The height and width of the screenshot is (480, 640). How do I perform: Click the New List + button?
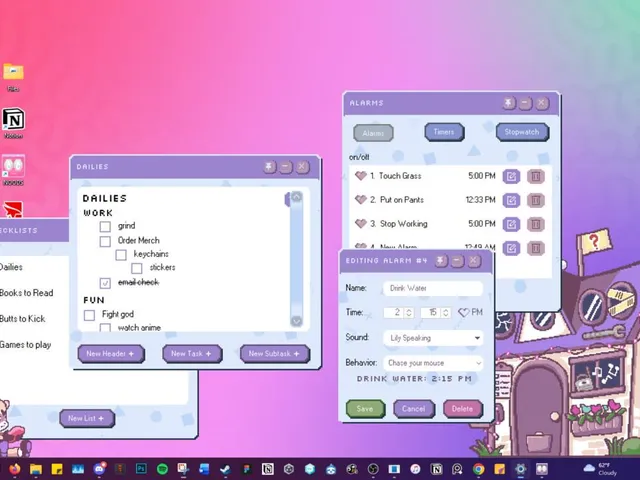(87, 418)
